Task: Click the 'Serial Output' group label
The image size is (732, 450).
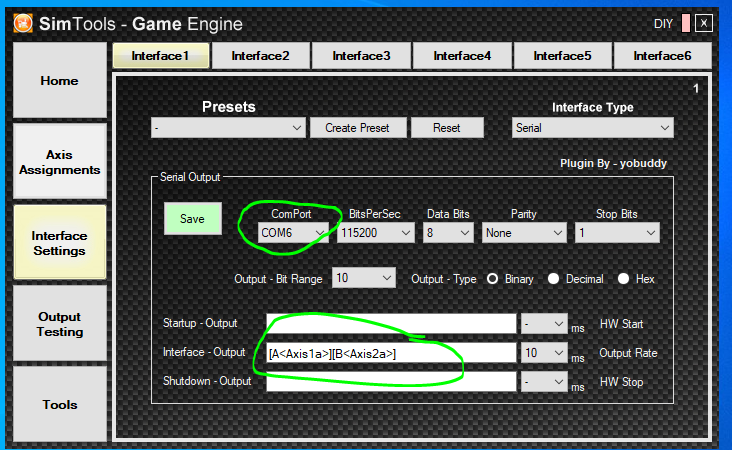Action: point(190,177)
